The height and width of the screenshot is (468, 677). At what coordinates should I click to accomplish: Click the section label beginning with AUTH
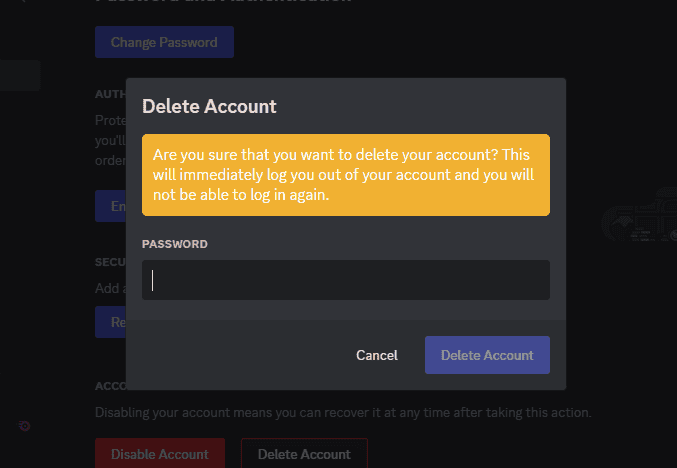(109, 93)
